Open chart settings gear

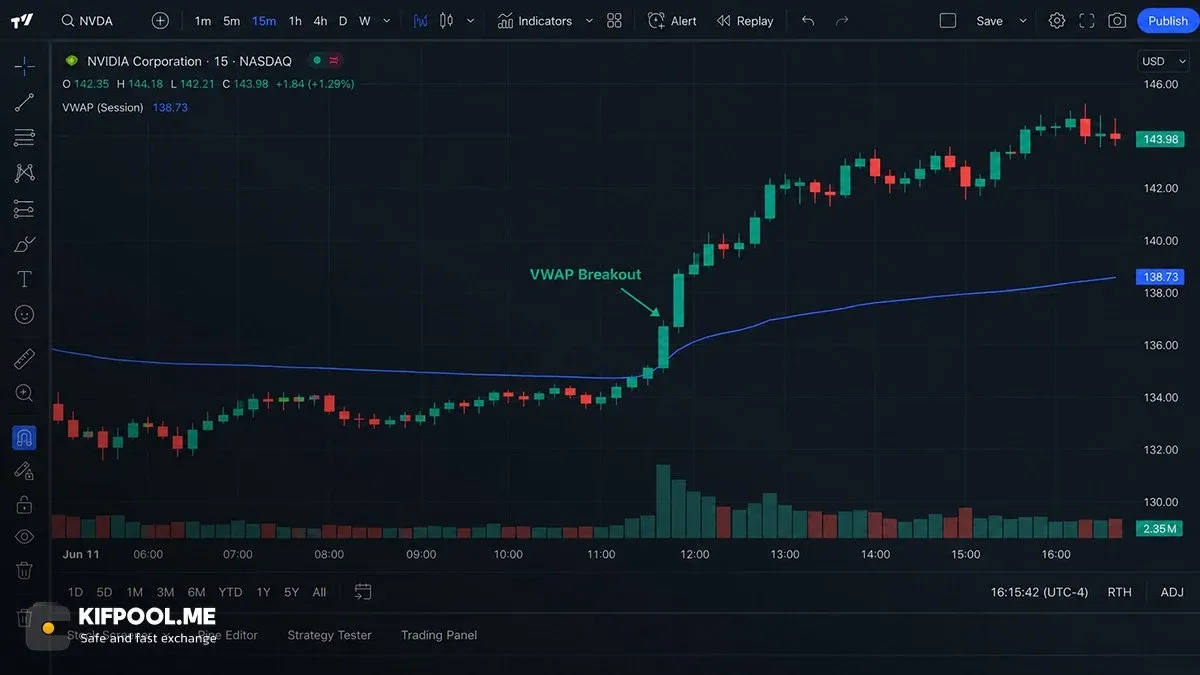tap(1057, 20)
